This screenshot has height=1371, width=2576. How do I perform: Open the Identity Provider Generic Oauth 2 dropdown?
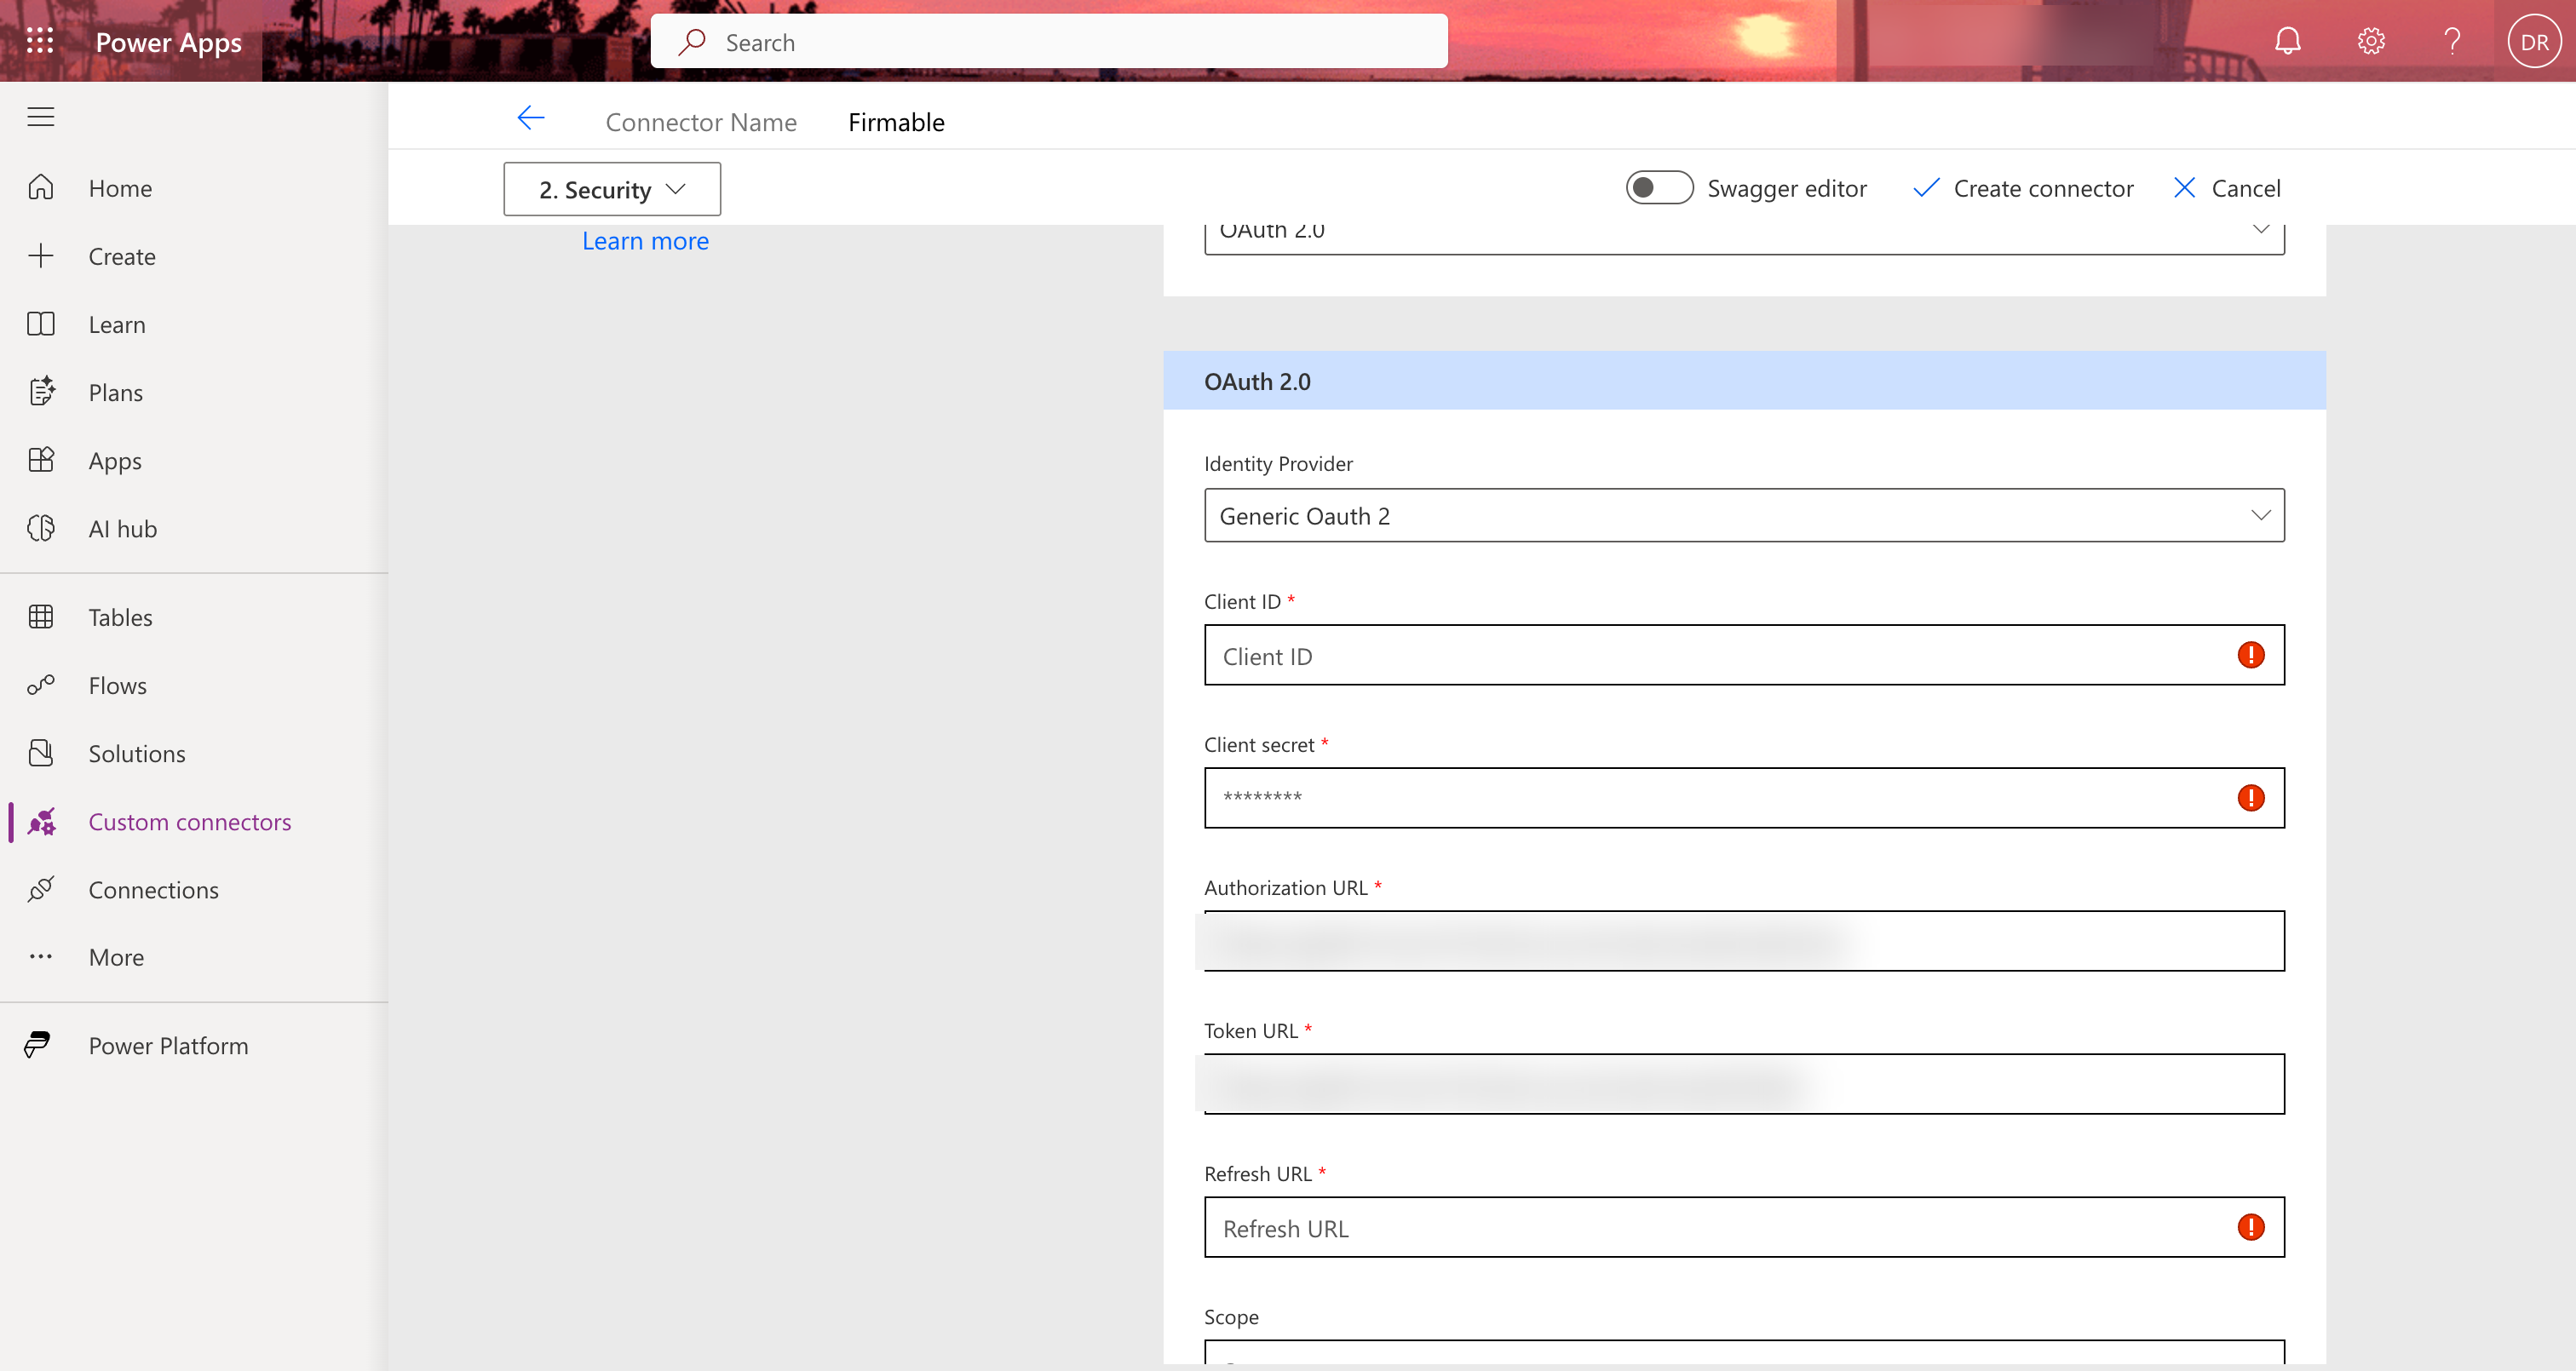pos(1744,516)
